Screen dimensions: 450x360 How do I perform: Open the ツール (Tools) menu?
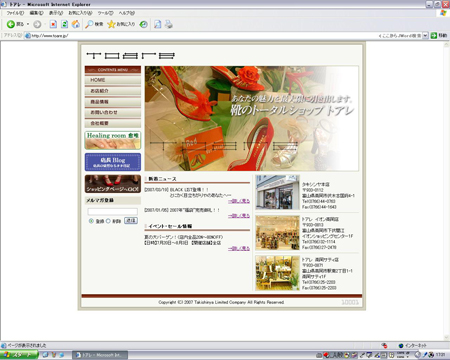point(105,13)
